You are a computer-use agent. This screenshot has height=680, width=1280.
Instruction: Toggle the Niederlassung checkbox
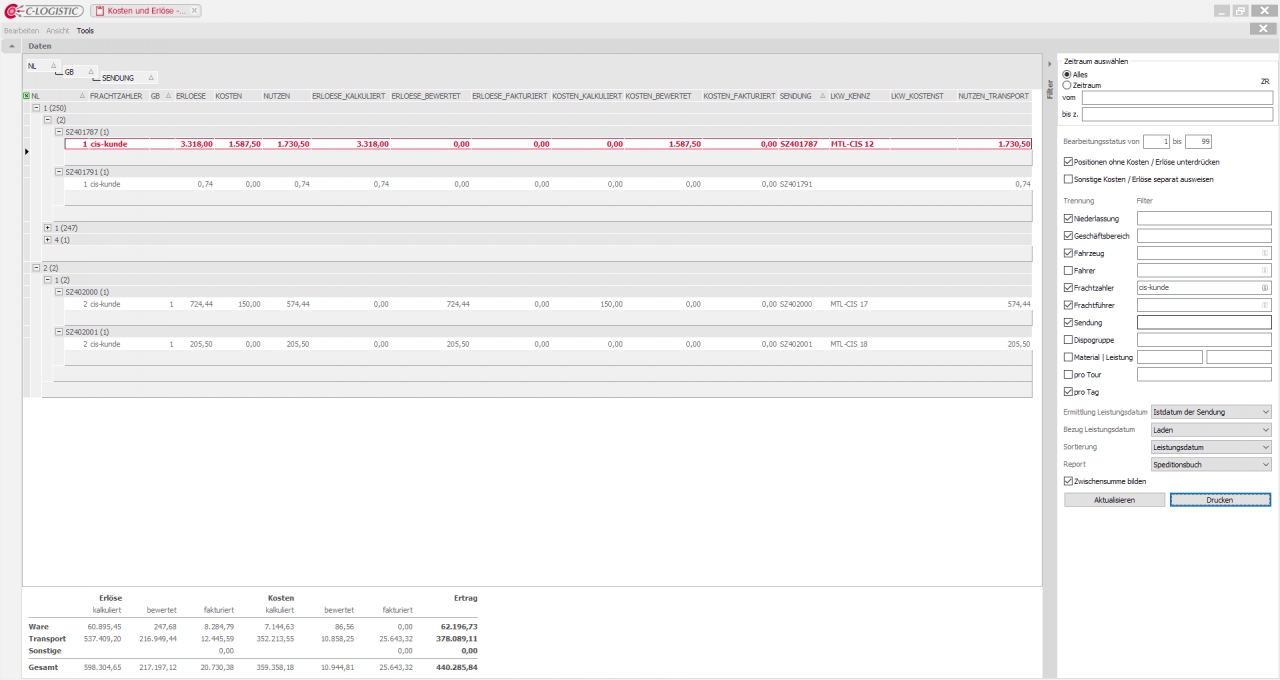pyautogui.click(x=1068, y=218)
